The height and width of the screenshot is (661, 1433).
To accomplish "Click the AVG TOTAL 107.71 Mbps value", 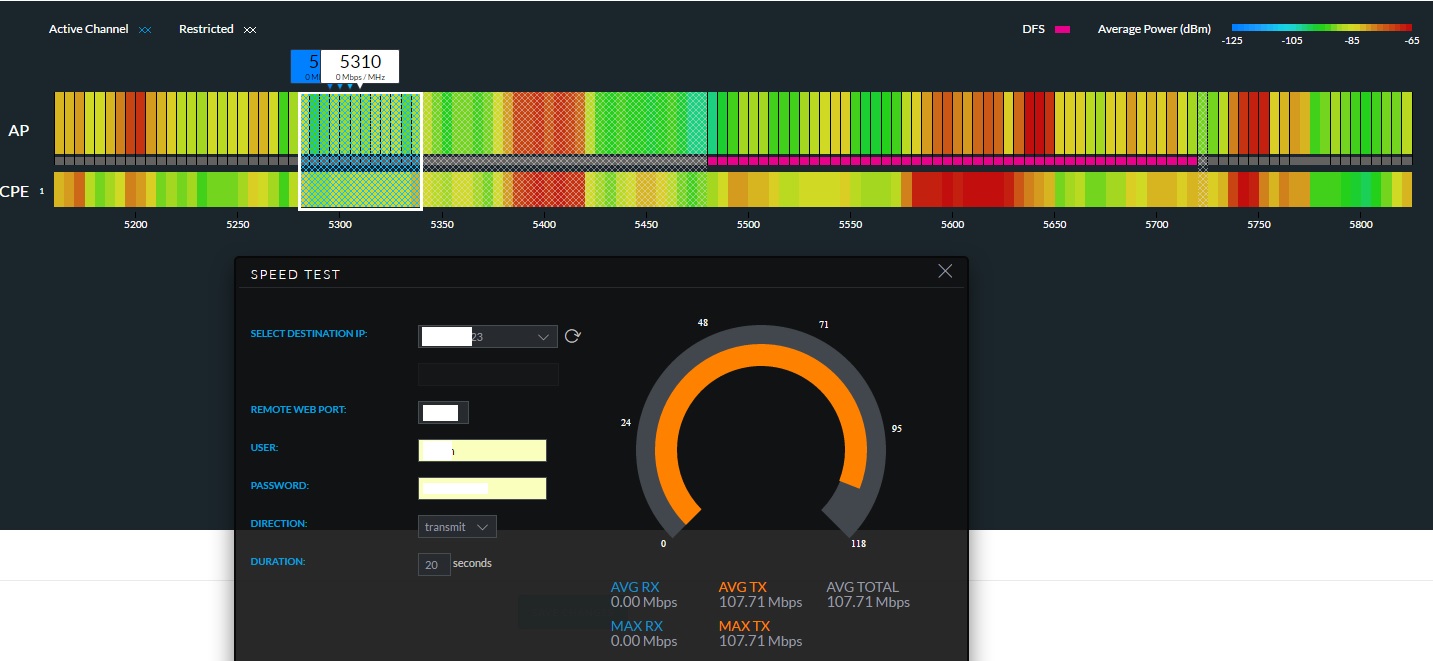I will pos(868,602).
